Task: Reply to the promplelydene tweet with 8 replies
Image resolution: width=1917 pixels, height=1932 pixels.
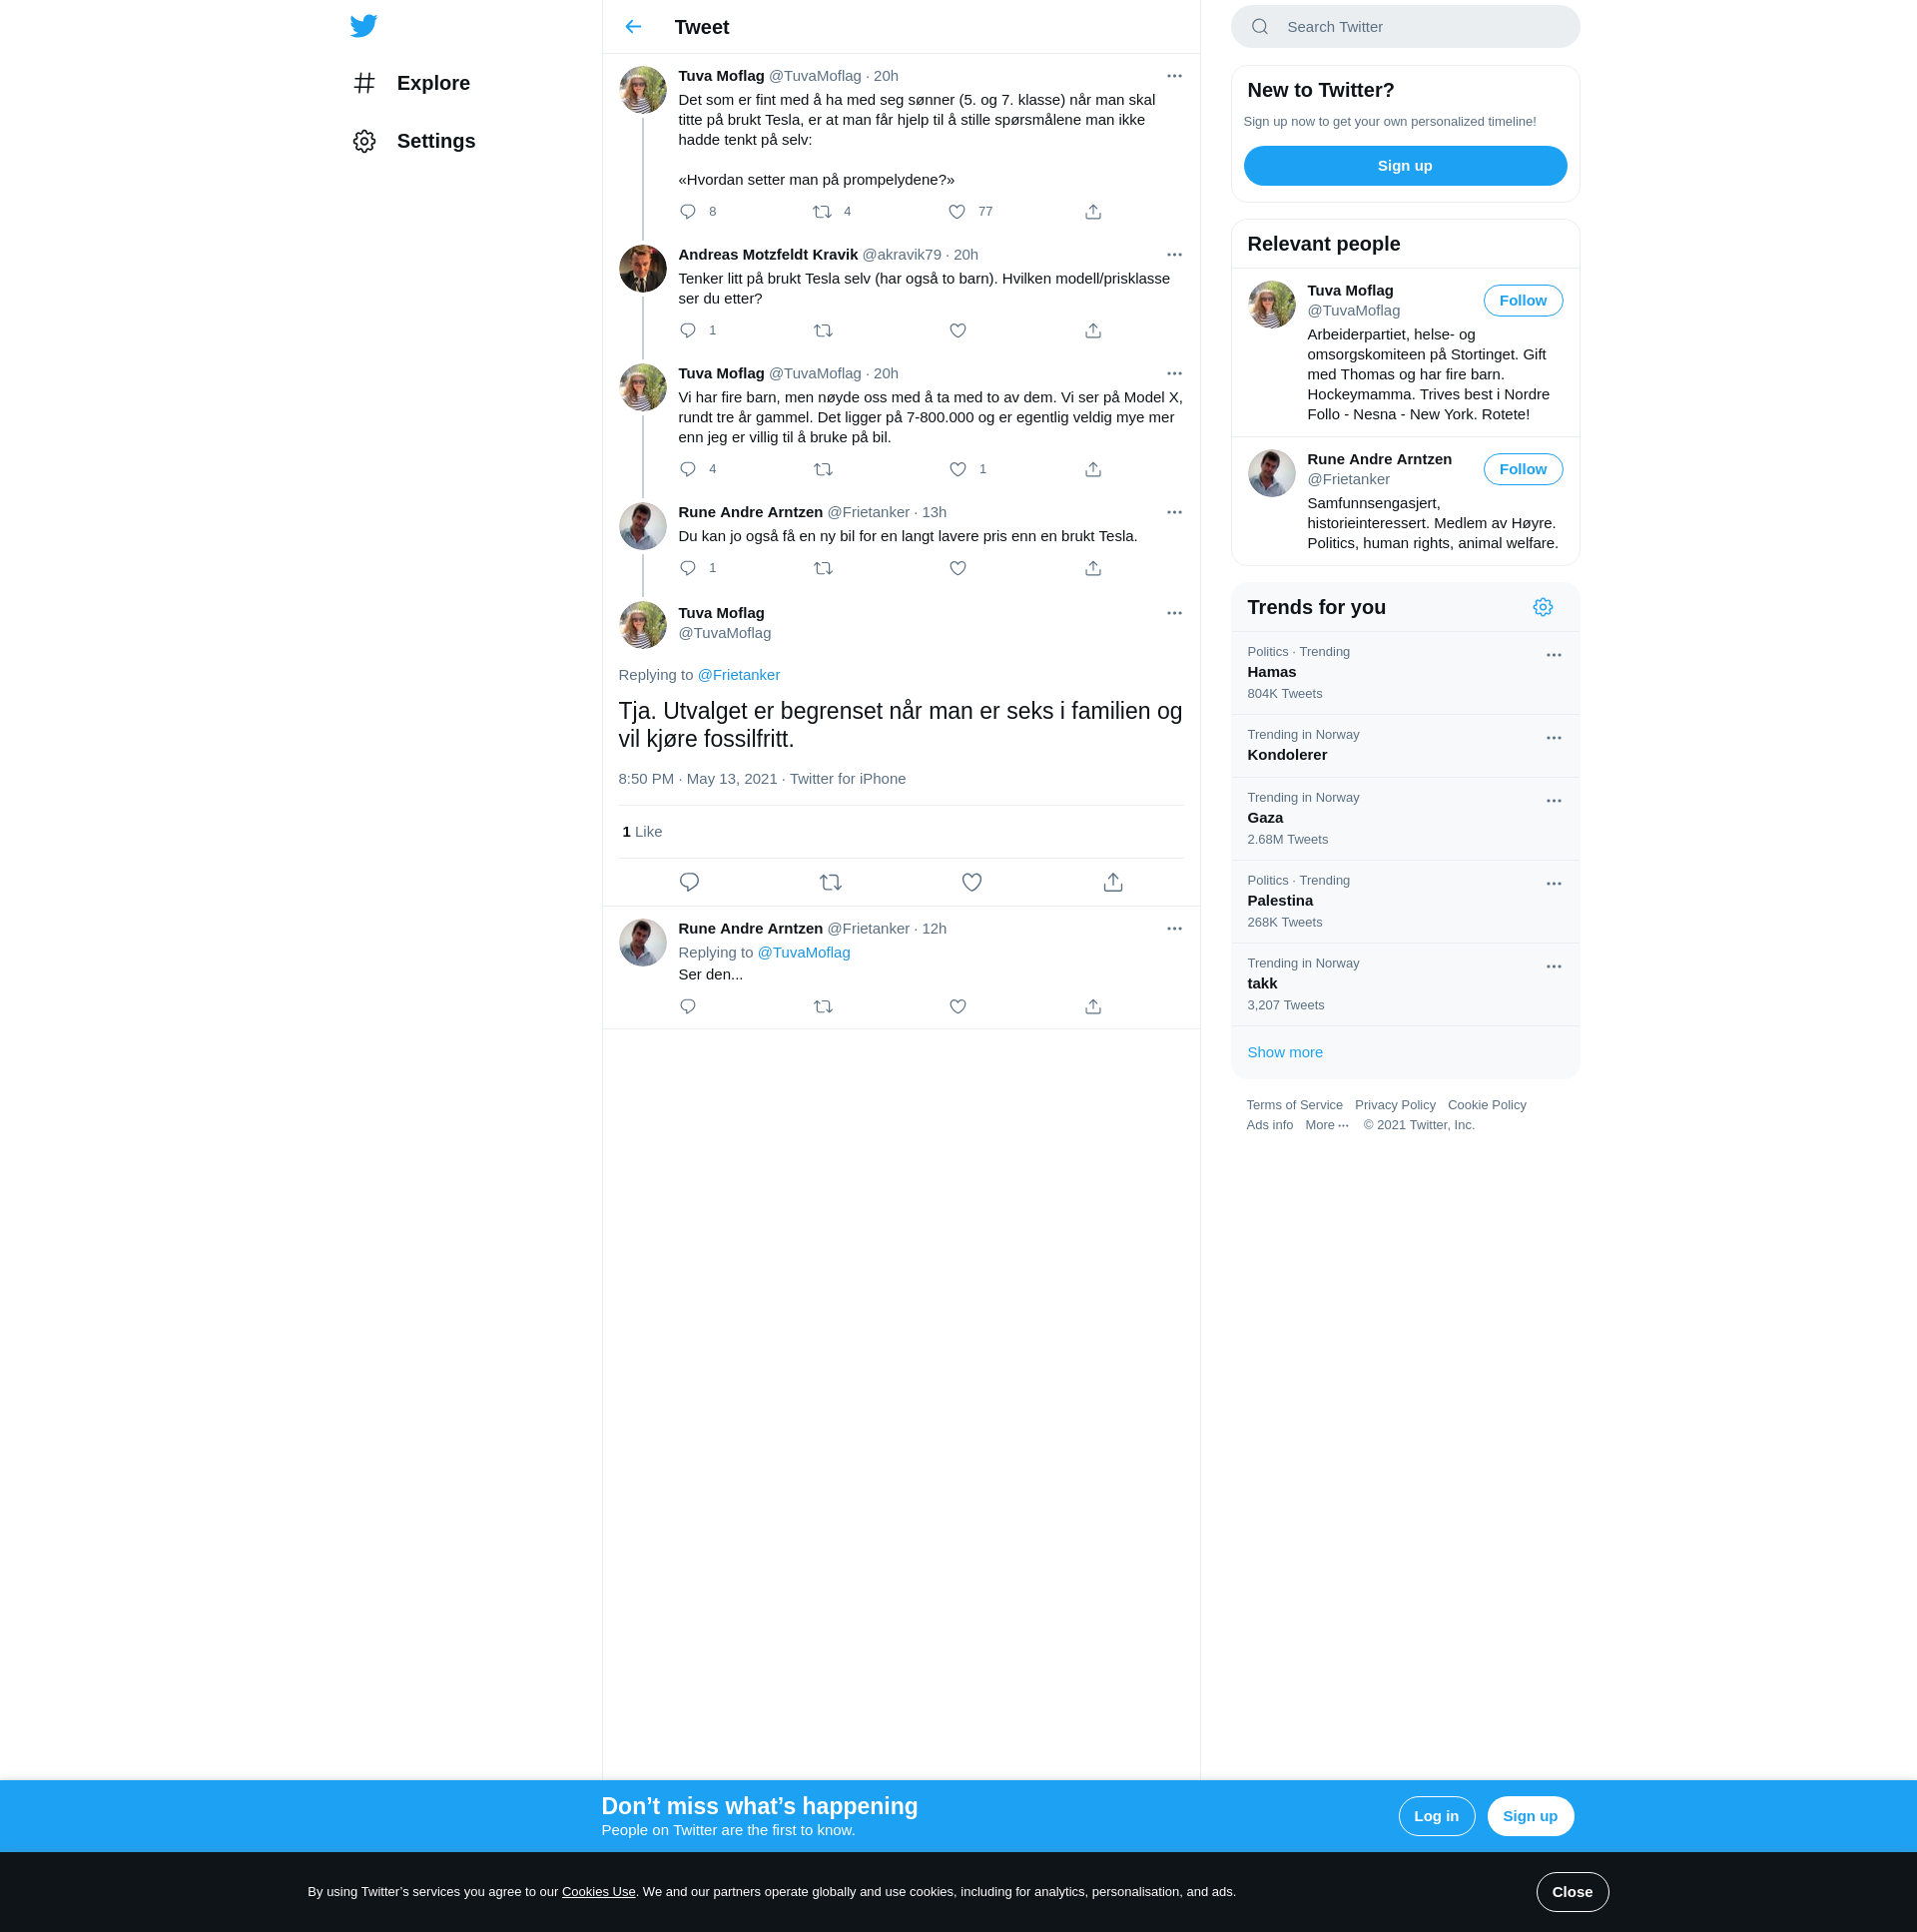Action: click(688, 212)
